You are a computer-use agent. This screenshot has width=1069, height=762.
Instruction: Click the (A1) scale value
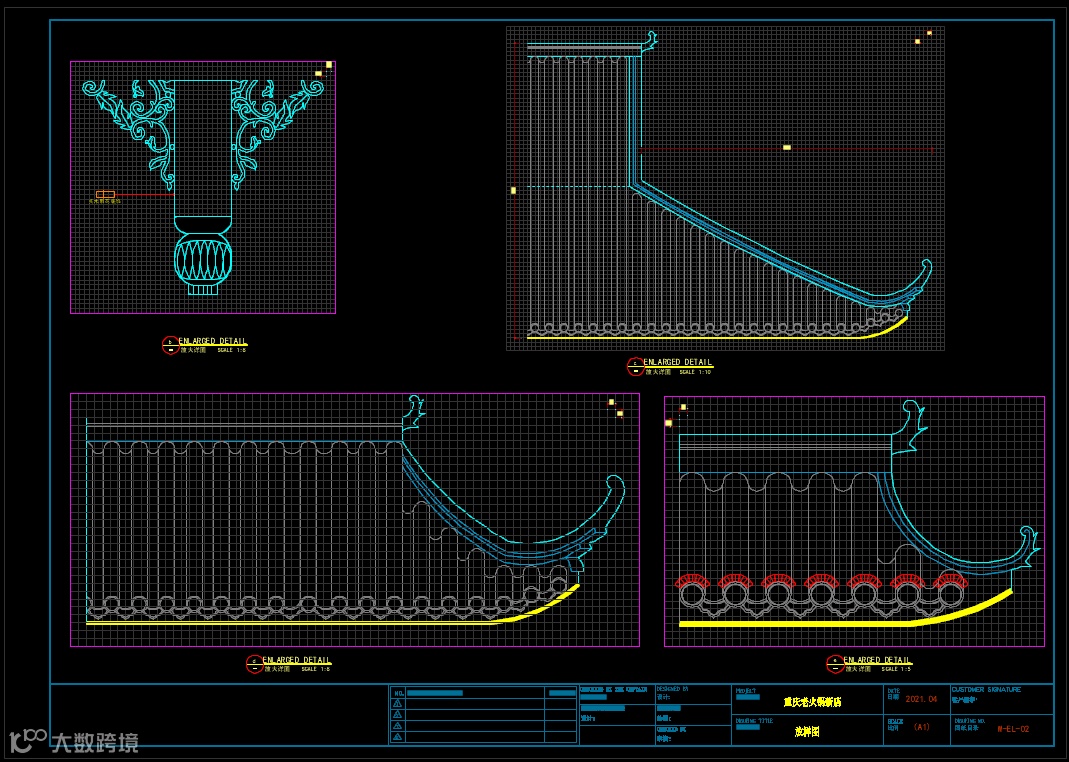point(922,727)
